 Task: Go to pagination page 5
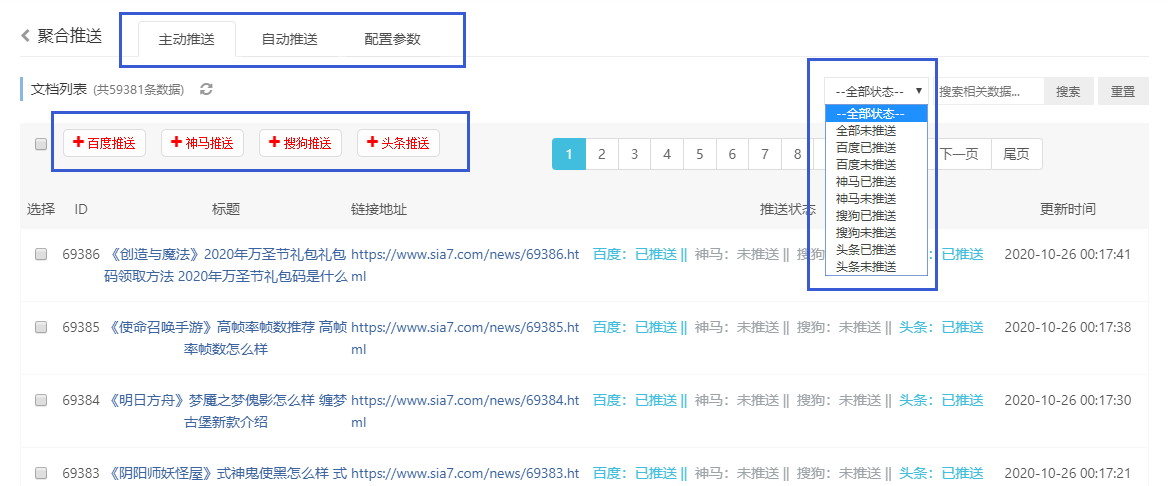pyautogui.click(x=700, y=154)
